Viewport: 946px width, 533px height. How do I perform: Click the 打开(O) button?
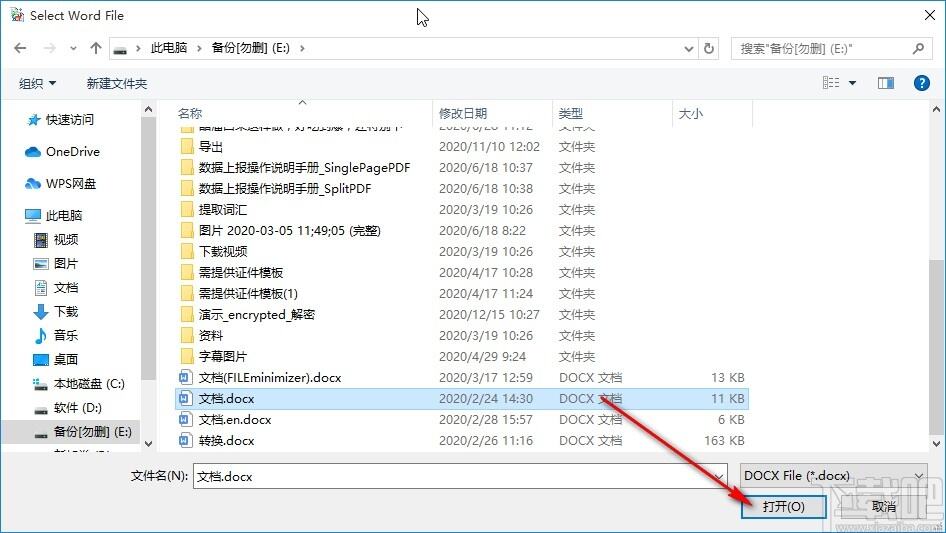click(783, 506)
